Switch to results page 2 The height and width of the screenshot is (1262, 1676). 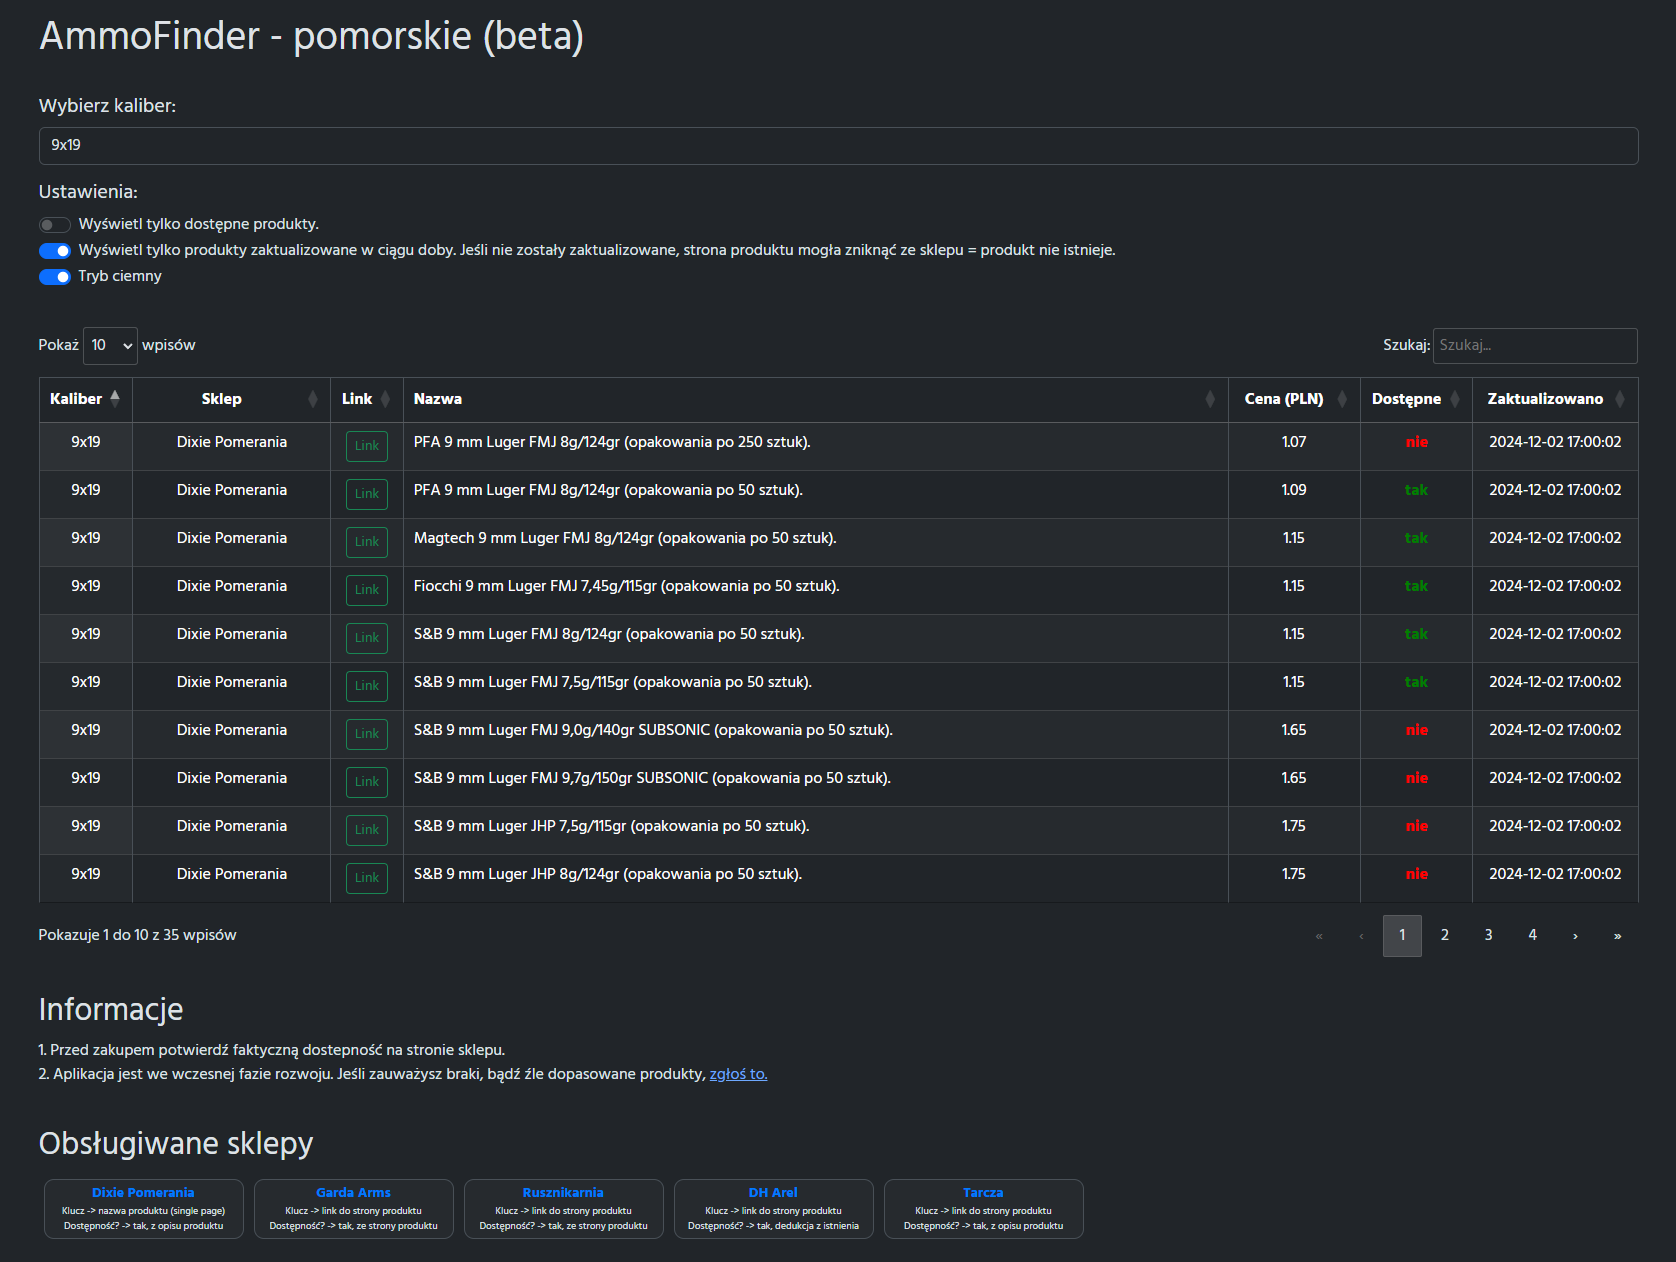[x=1444, y=936]
